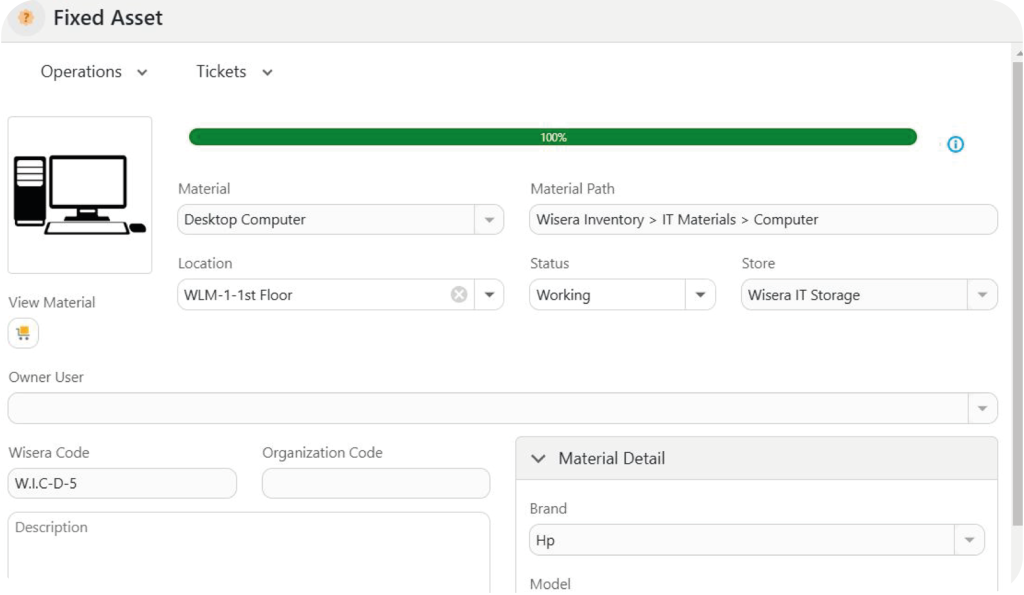Click the vertical scrollbar on the right
1024x595 pixels.
coord(1017,294)
